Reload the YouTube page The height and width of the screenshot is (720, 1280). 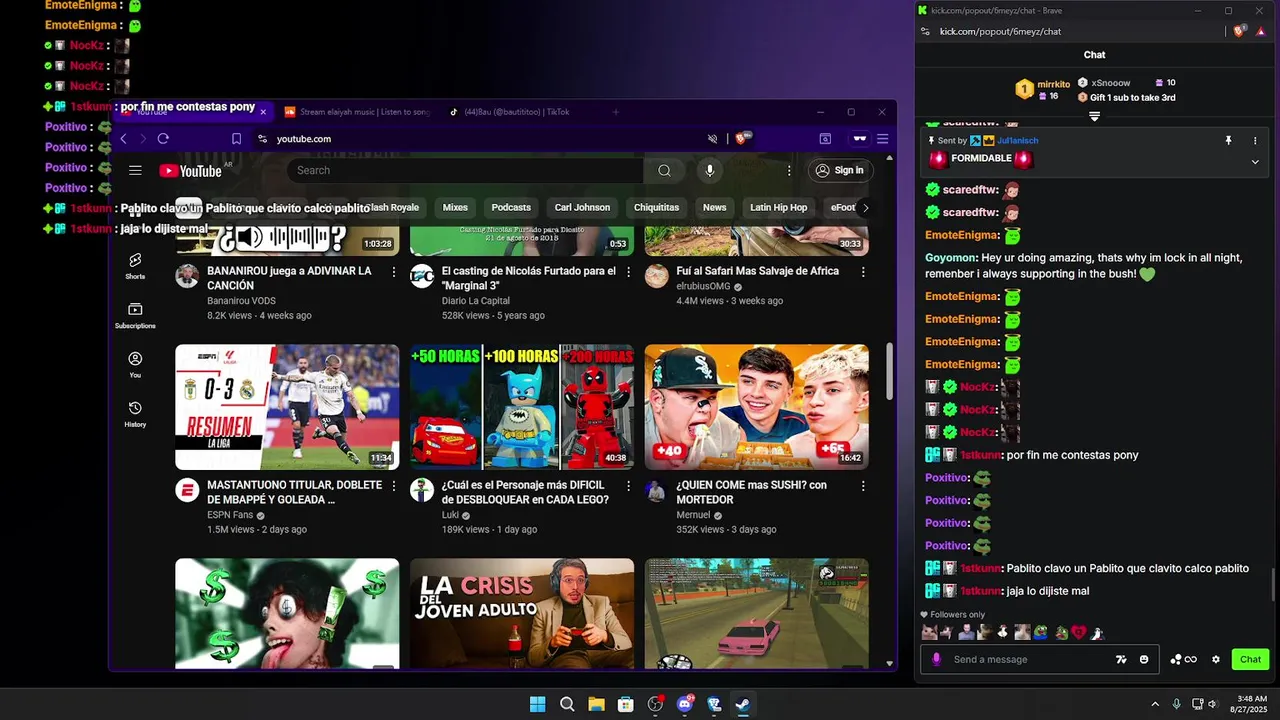tap(163, 139)
